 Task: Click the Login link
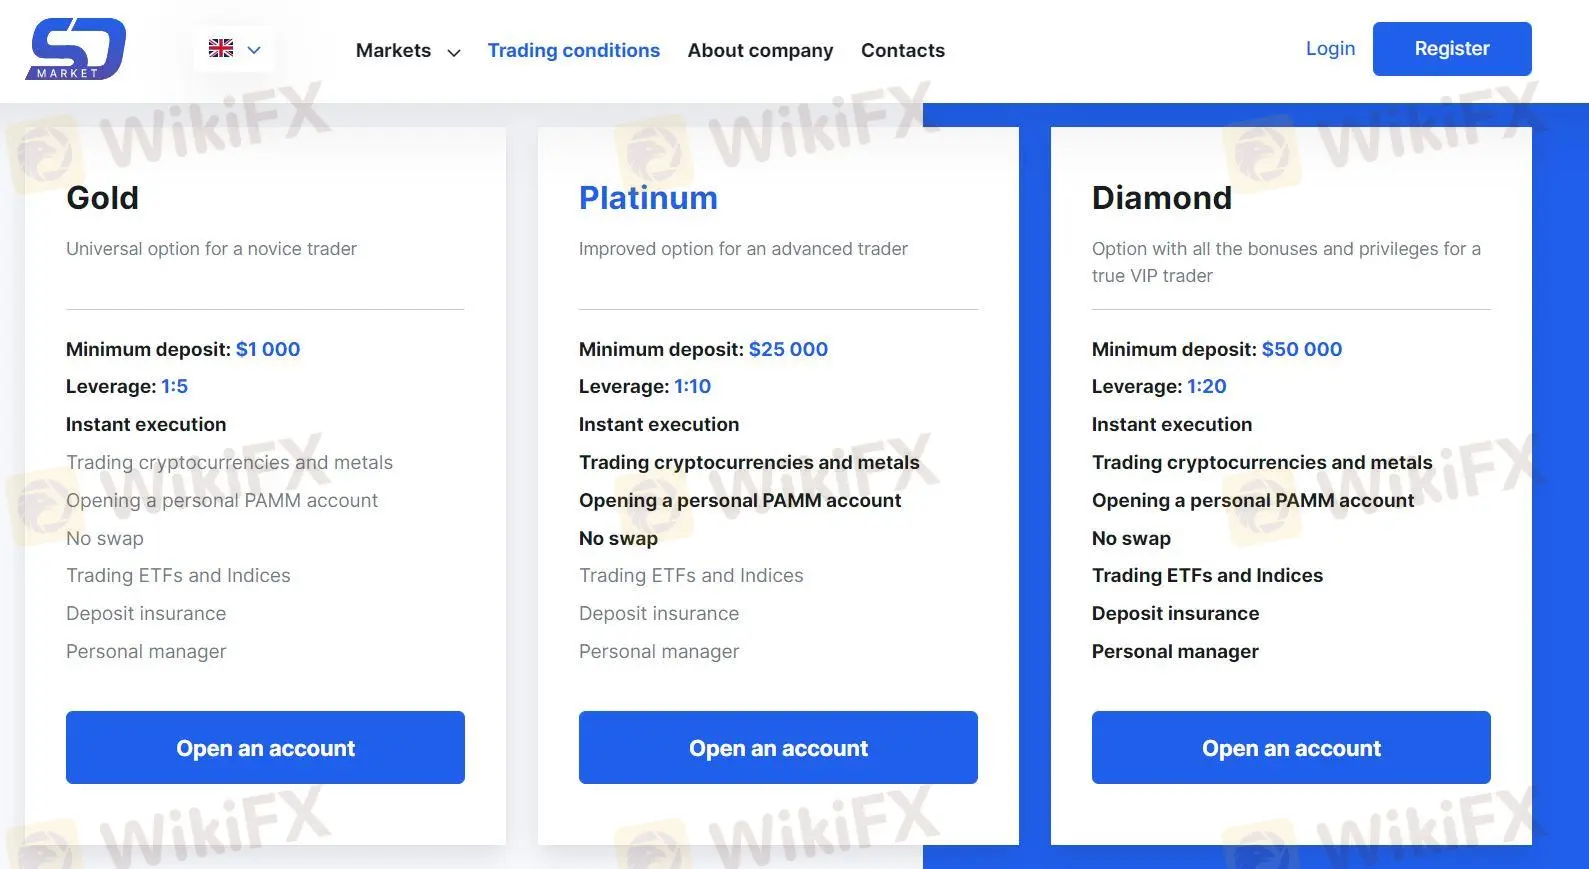coord(1330,48)
